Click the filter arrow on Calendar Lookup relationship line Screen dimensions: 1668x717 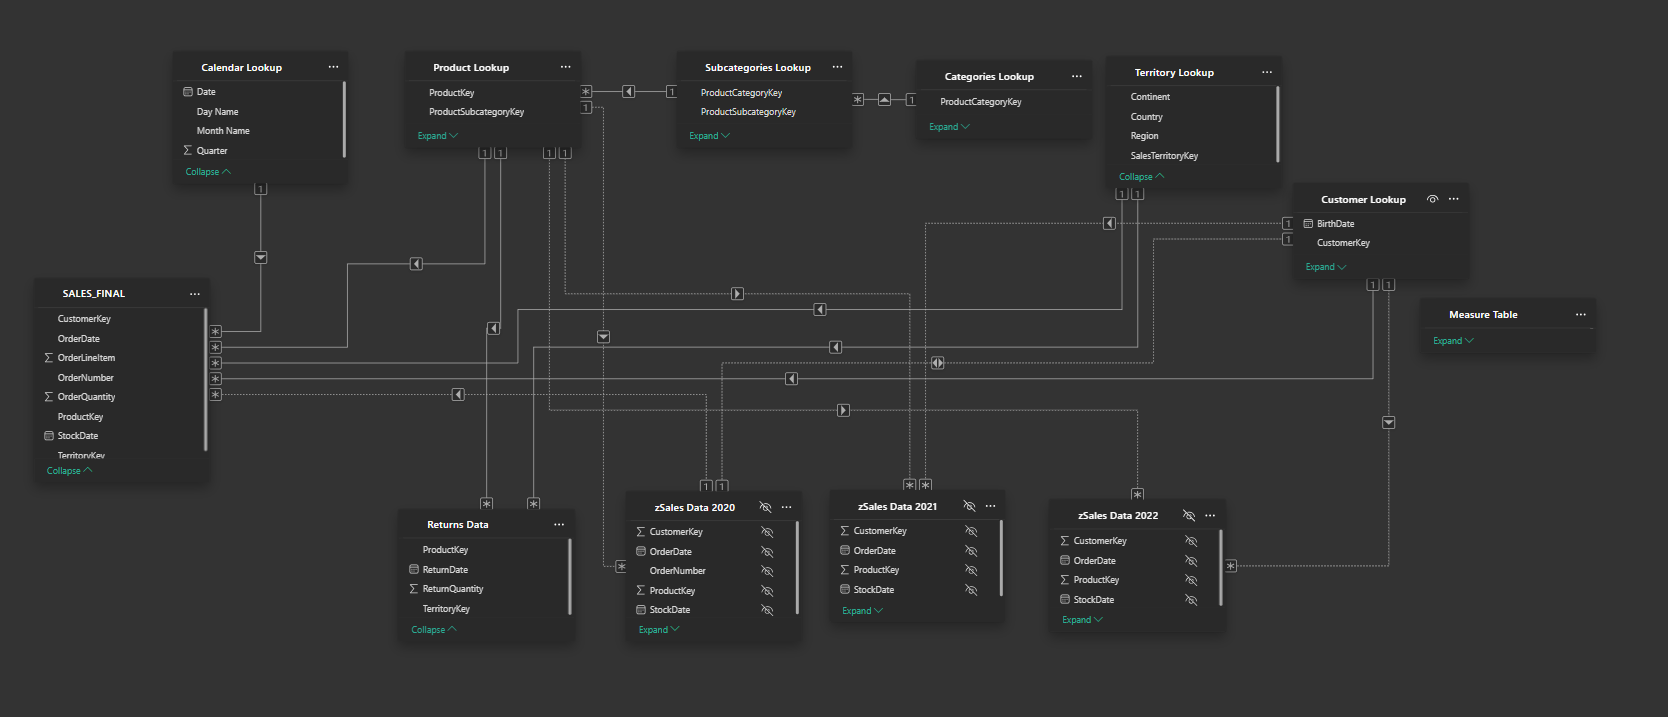pyautogui.click(x=260, y=257)
